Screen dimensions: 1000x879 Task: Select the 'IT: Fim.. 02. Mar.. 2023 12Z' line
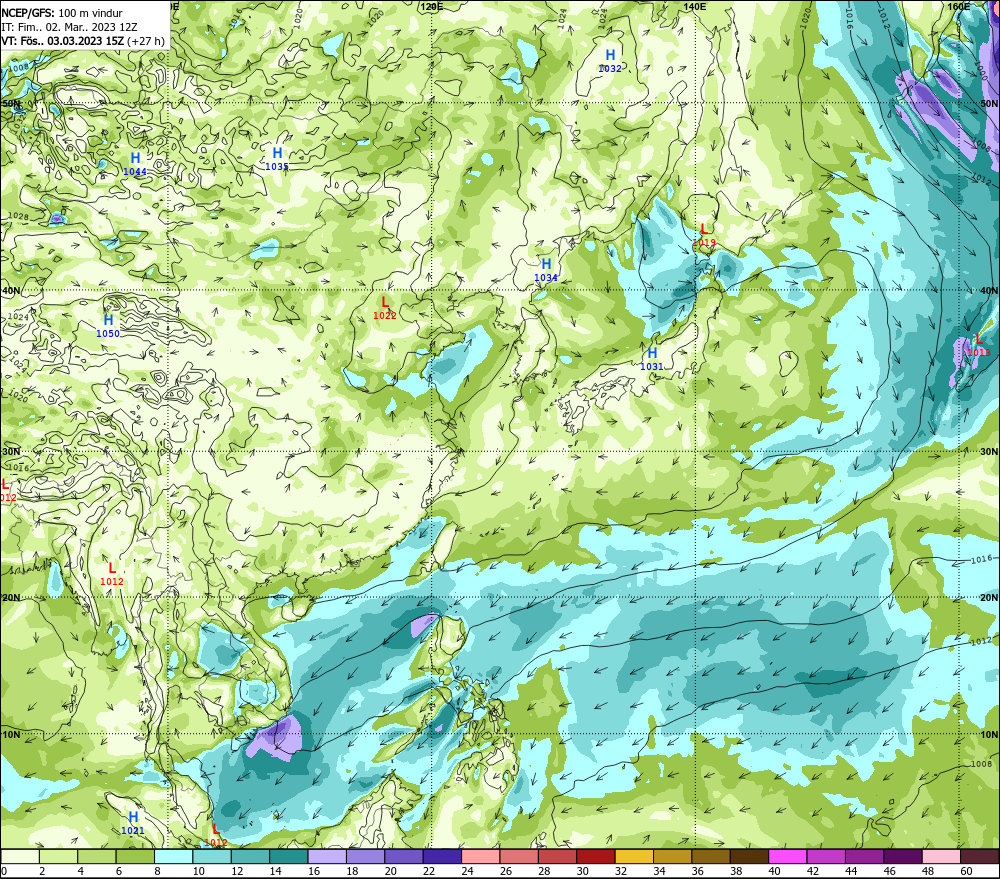(70, 27)
